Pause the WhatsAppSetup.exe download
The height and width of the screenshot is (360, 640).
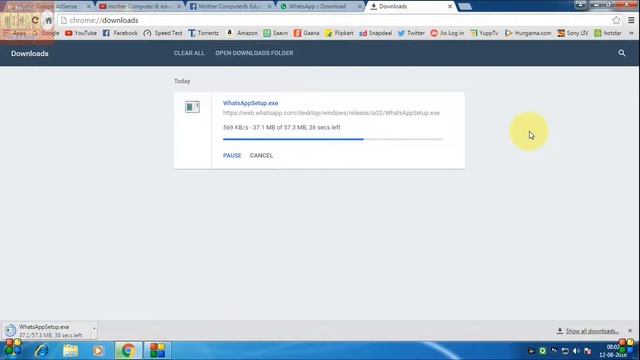[x=232, y=156]
